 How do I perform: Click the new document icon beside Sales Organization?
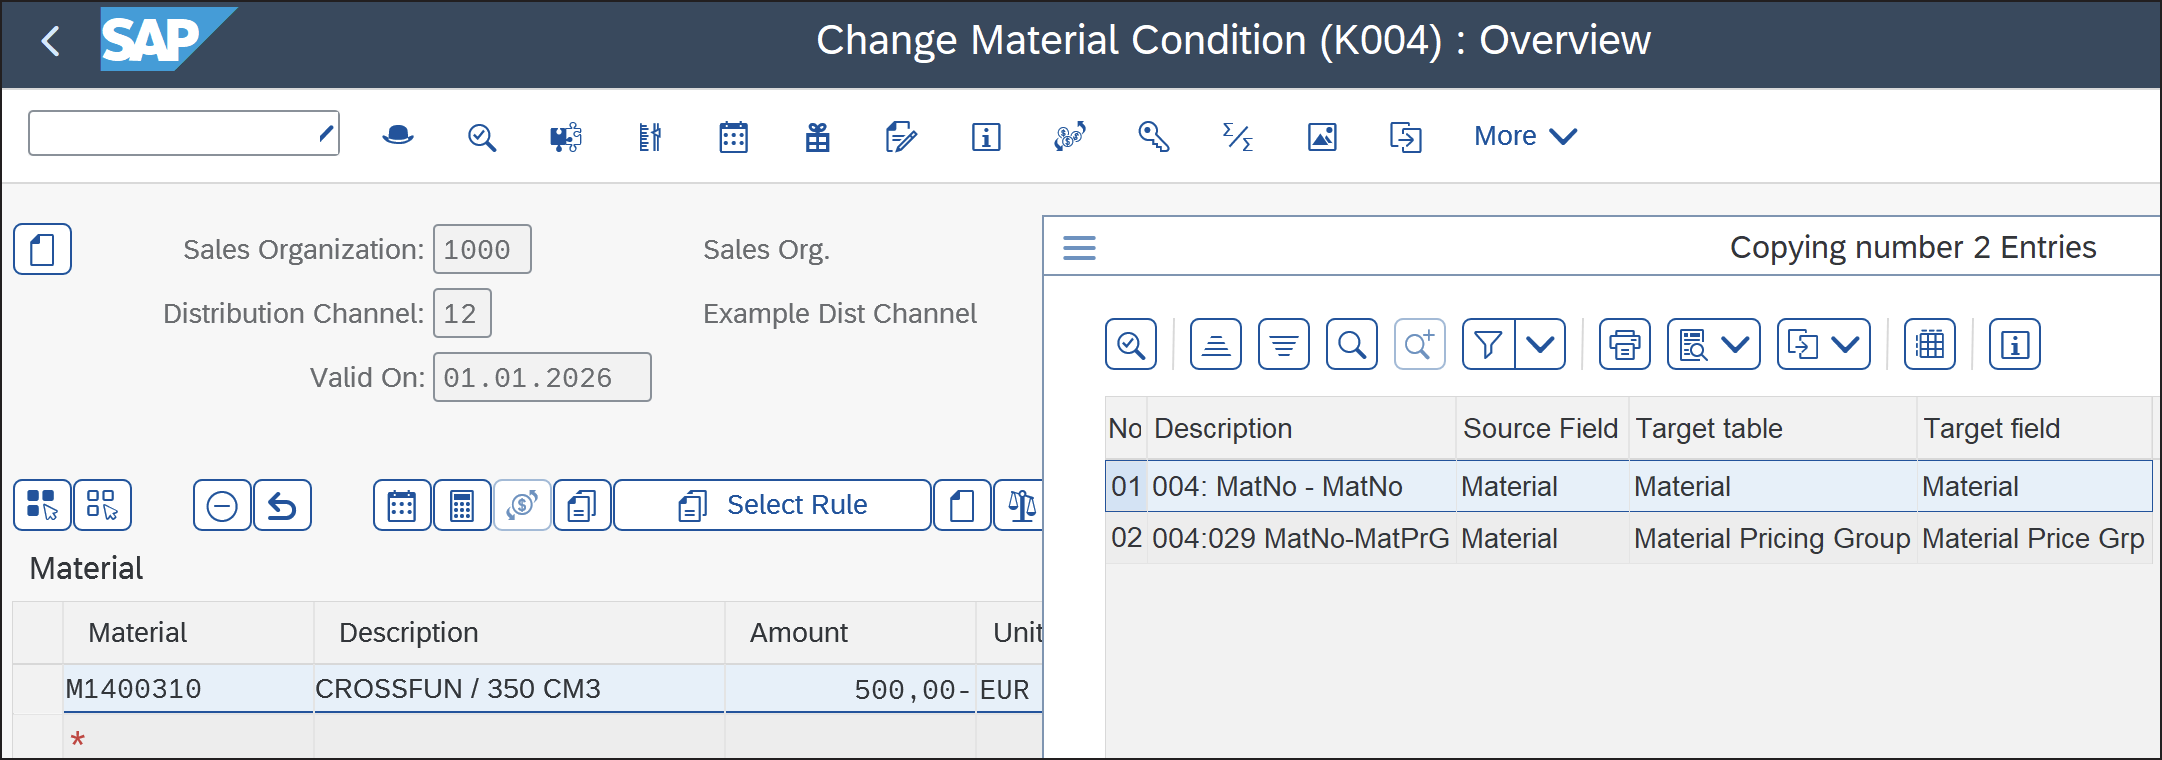pyautogui.click(x=42, y=249)
